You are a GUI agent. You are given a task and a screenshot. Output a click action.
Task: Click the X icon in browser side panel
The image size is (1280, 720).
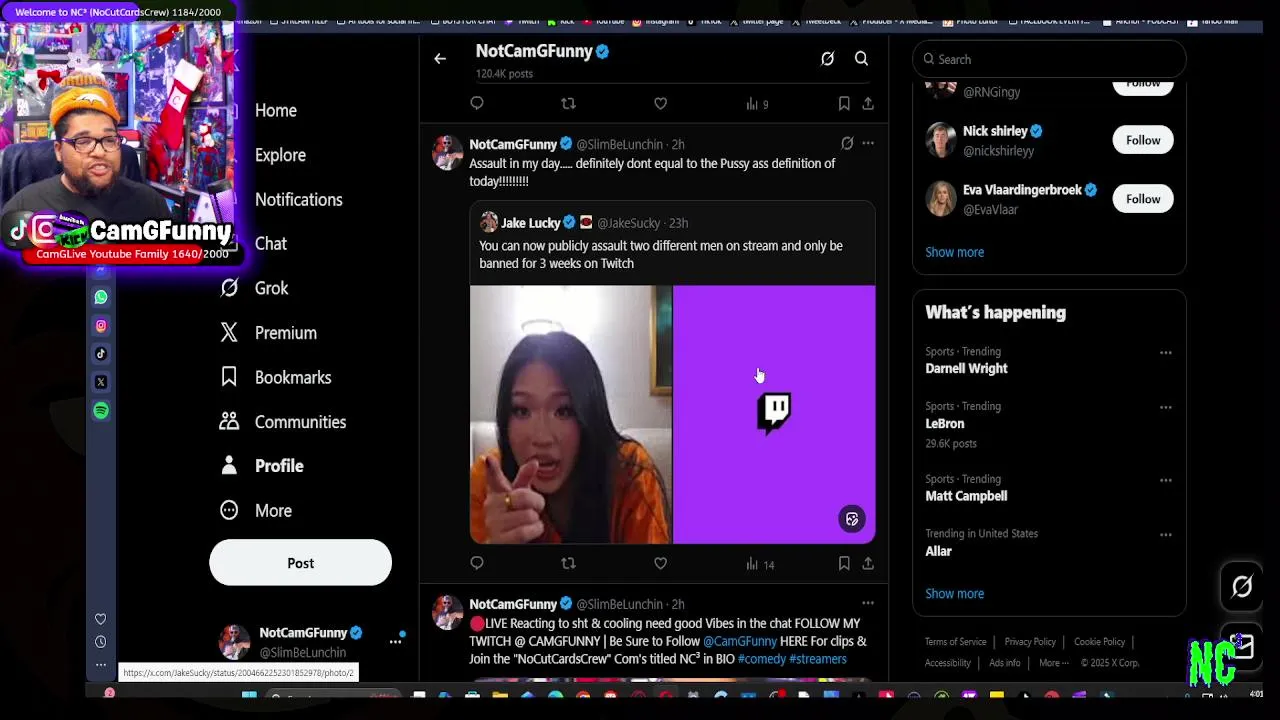pyautogui.click(x=101, y=382)
